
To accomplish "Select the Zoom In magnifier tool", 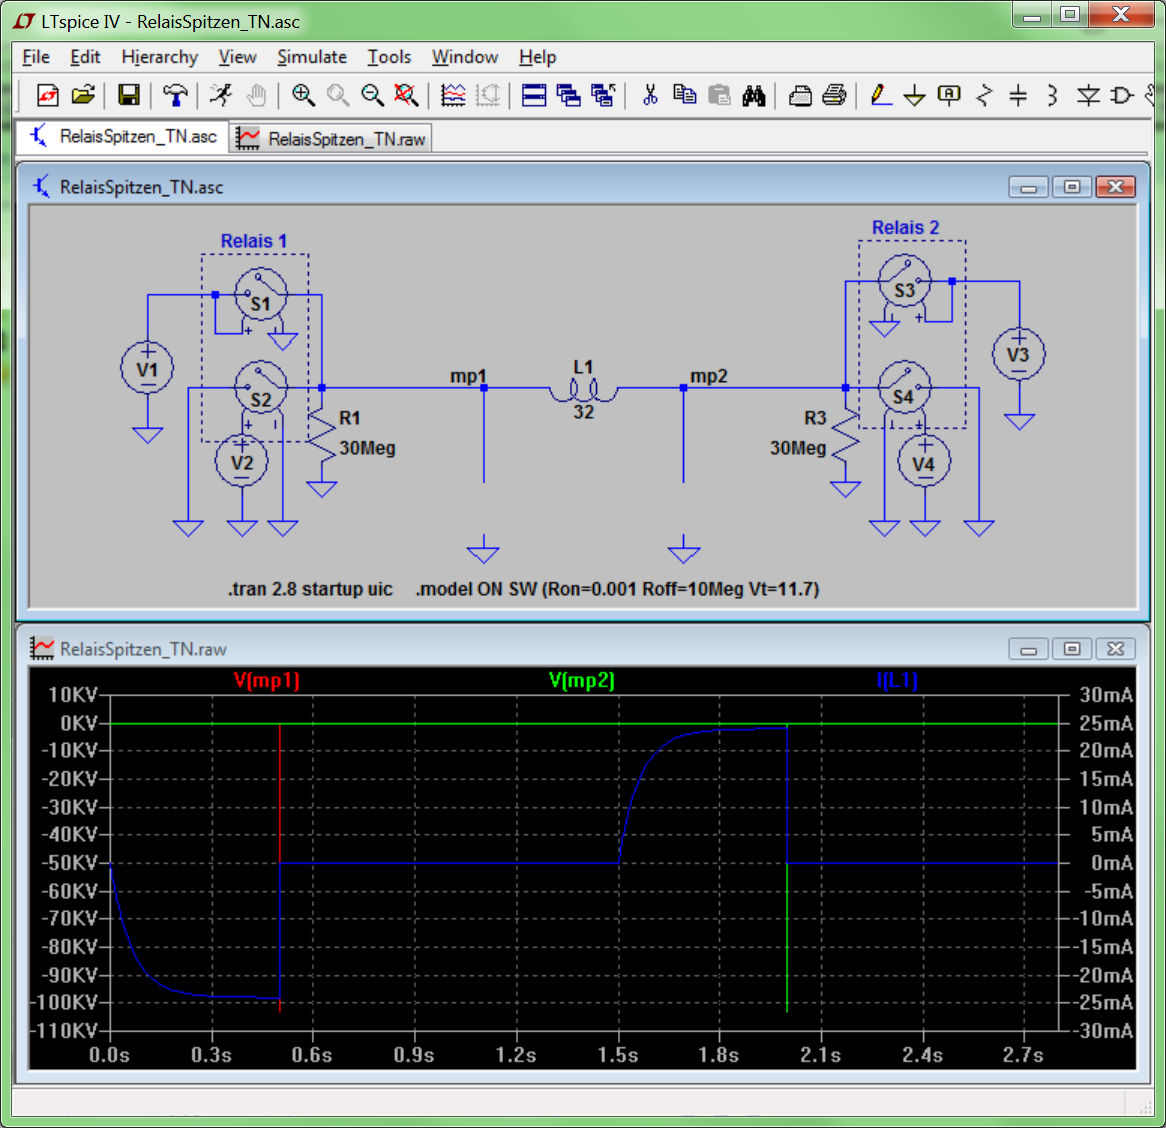I will click(x=303, y=95).
